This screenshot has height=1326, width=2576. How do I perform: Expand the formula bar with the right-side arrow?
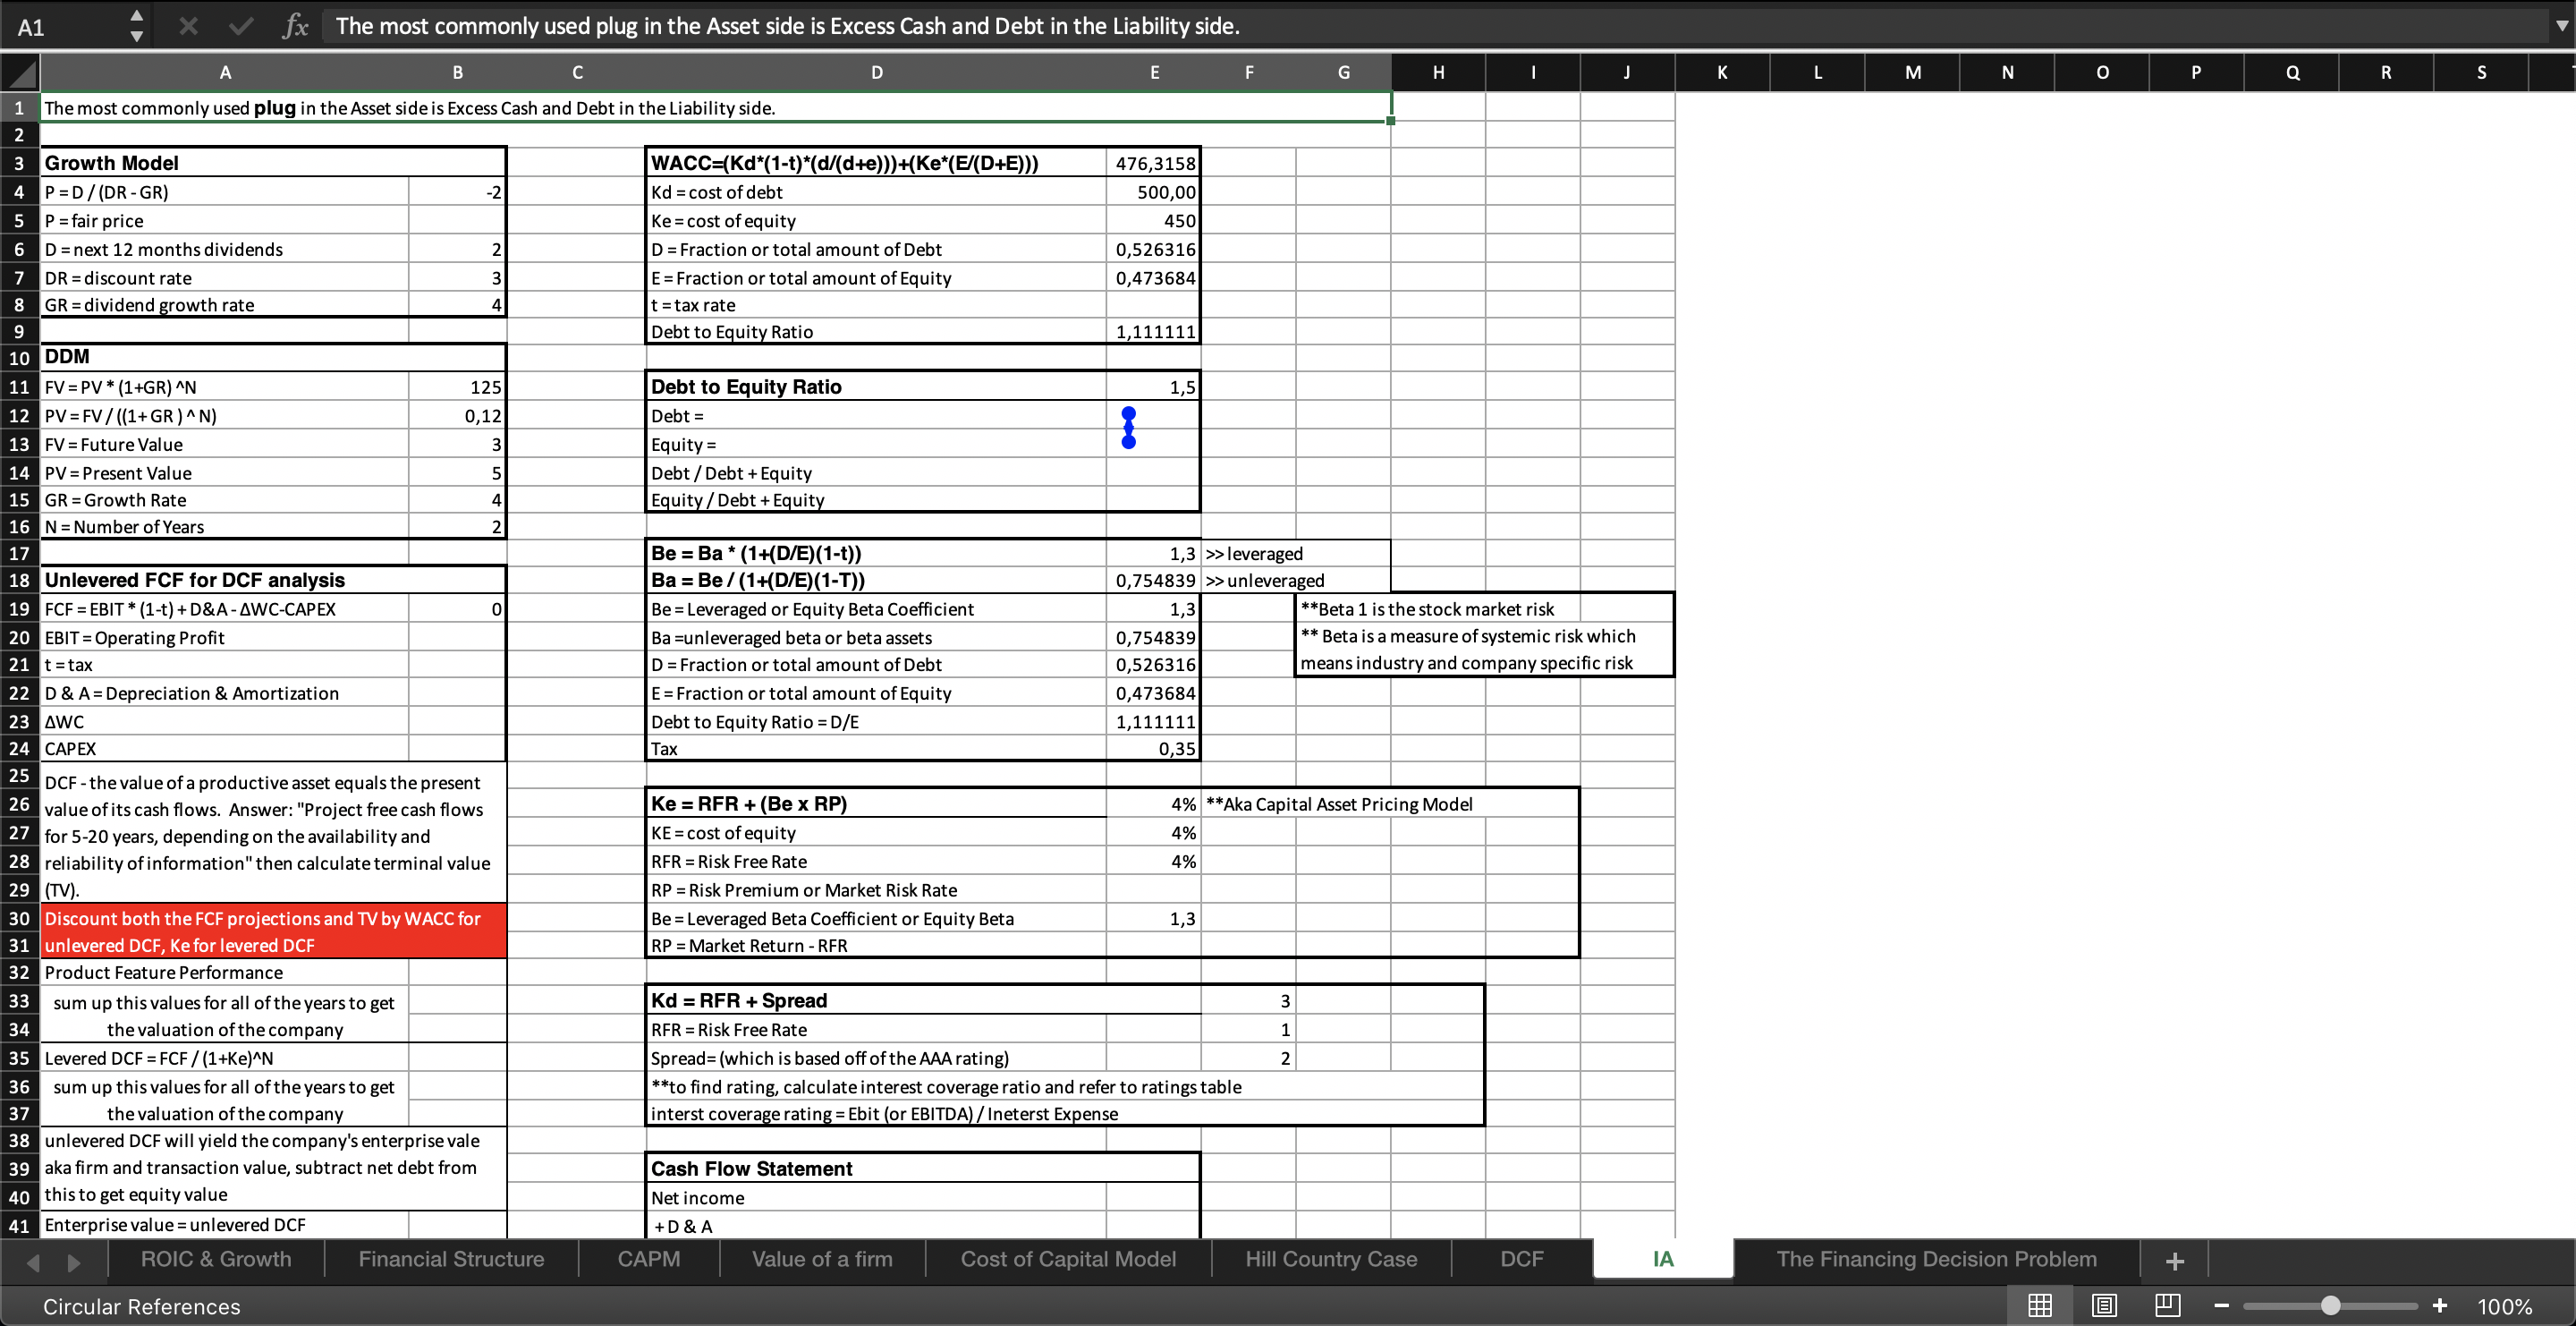point(2561,26)
